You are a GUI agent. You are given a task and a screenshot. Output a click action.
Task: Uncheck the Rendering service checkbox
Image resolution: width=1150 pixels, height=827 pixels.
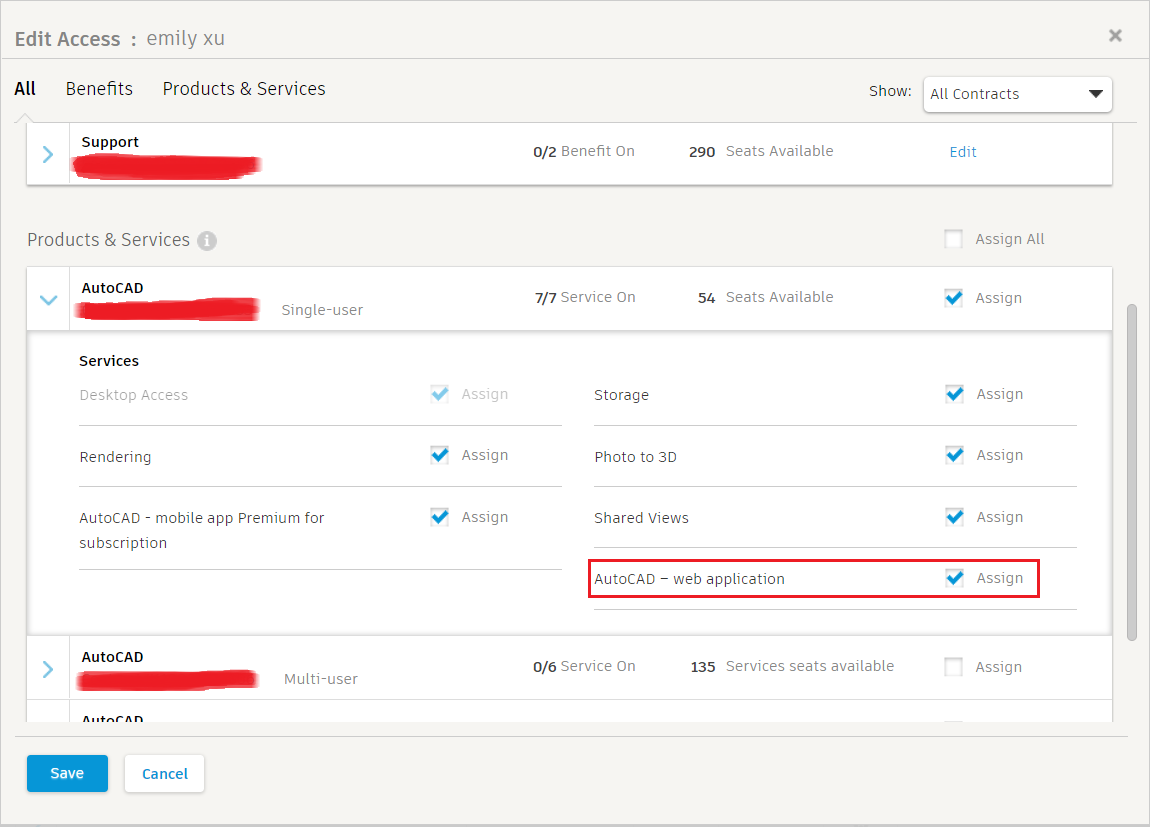439,455
